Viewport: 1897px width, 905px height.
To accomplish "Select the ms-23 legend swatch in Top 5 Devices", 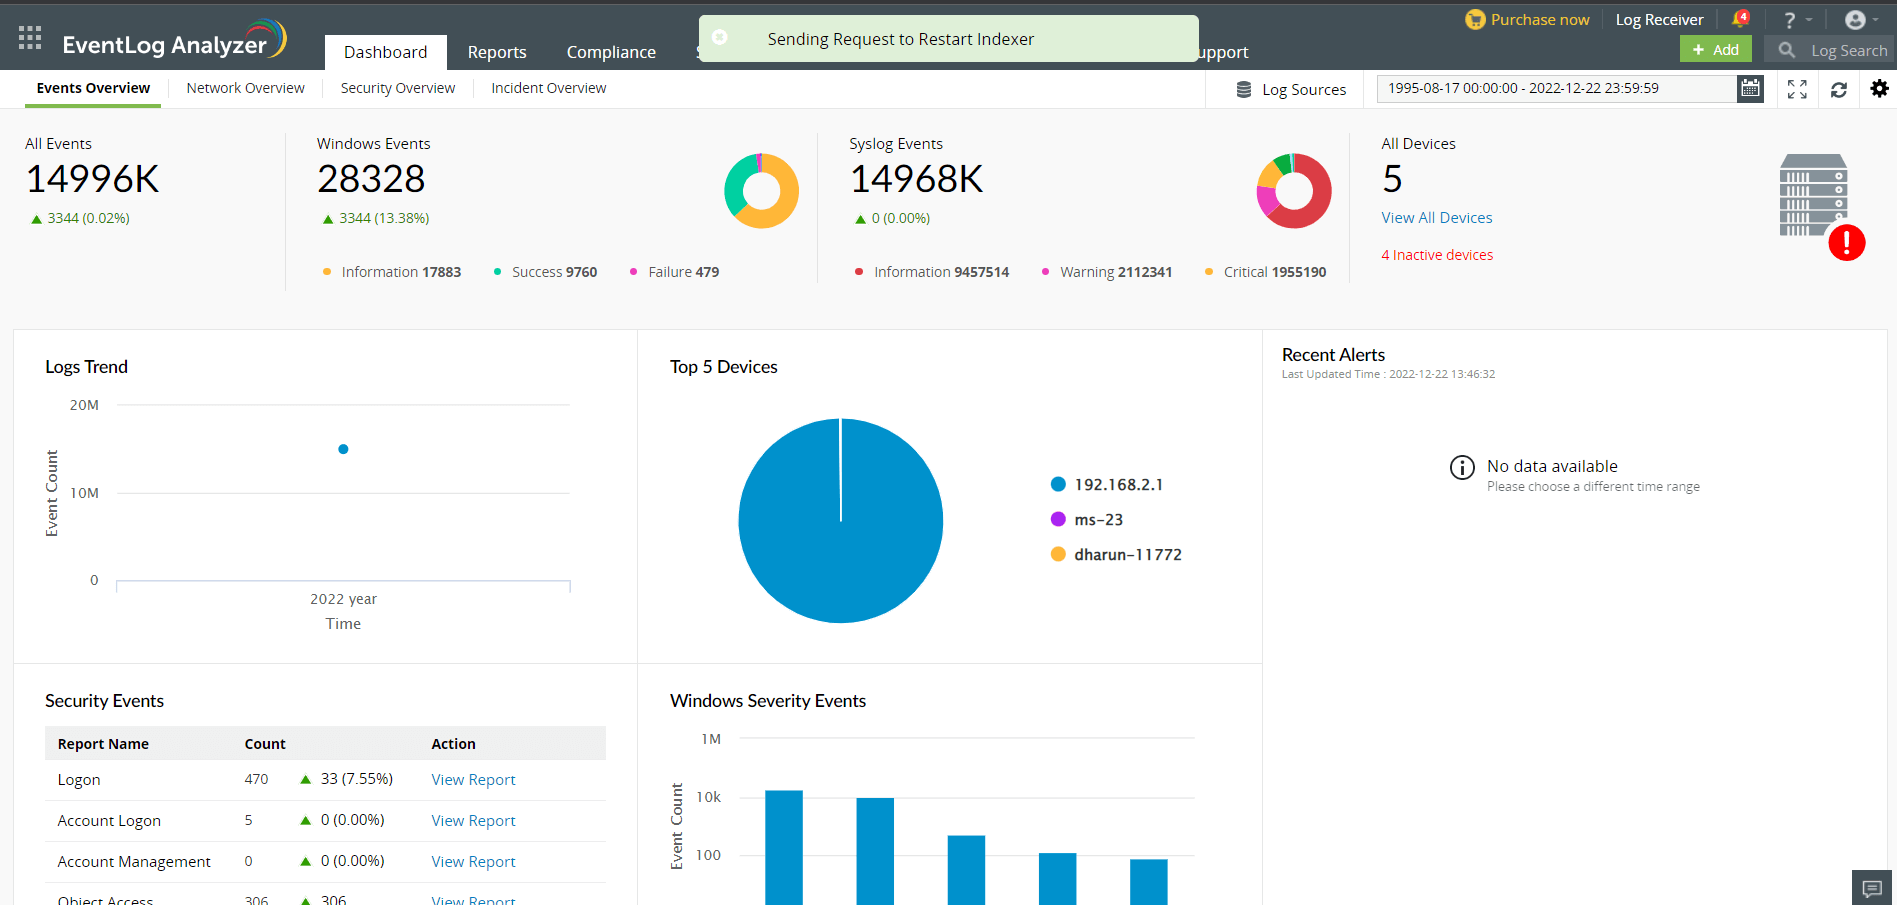I will [x=1058, y=519].
